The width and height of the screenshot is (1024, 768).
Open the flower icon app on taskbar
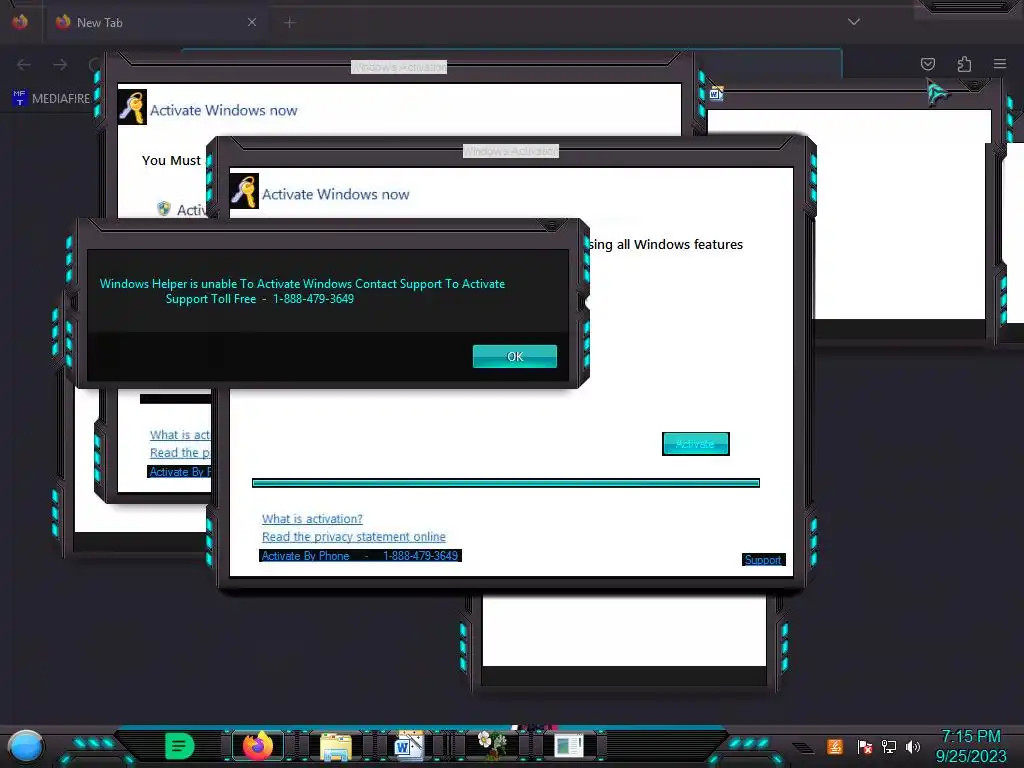click(492, 745)
